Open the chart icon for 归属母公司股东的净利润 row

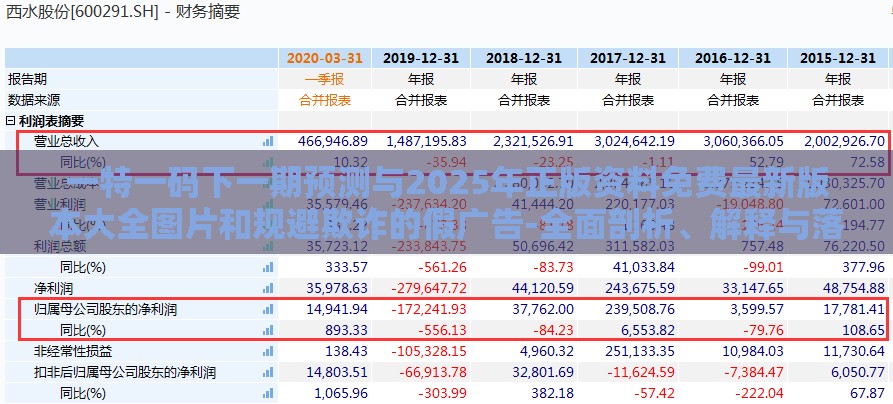point(268,309)
